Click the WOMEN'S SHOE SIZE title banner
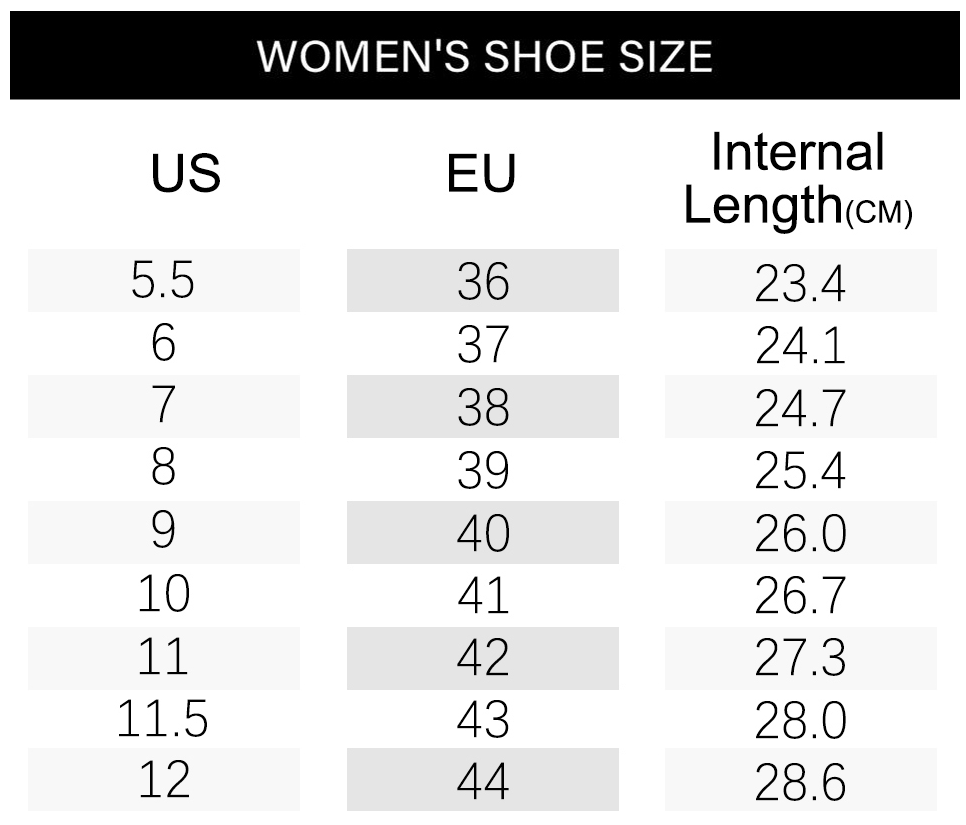966x825 pixels. tap(484, 55)
